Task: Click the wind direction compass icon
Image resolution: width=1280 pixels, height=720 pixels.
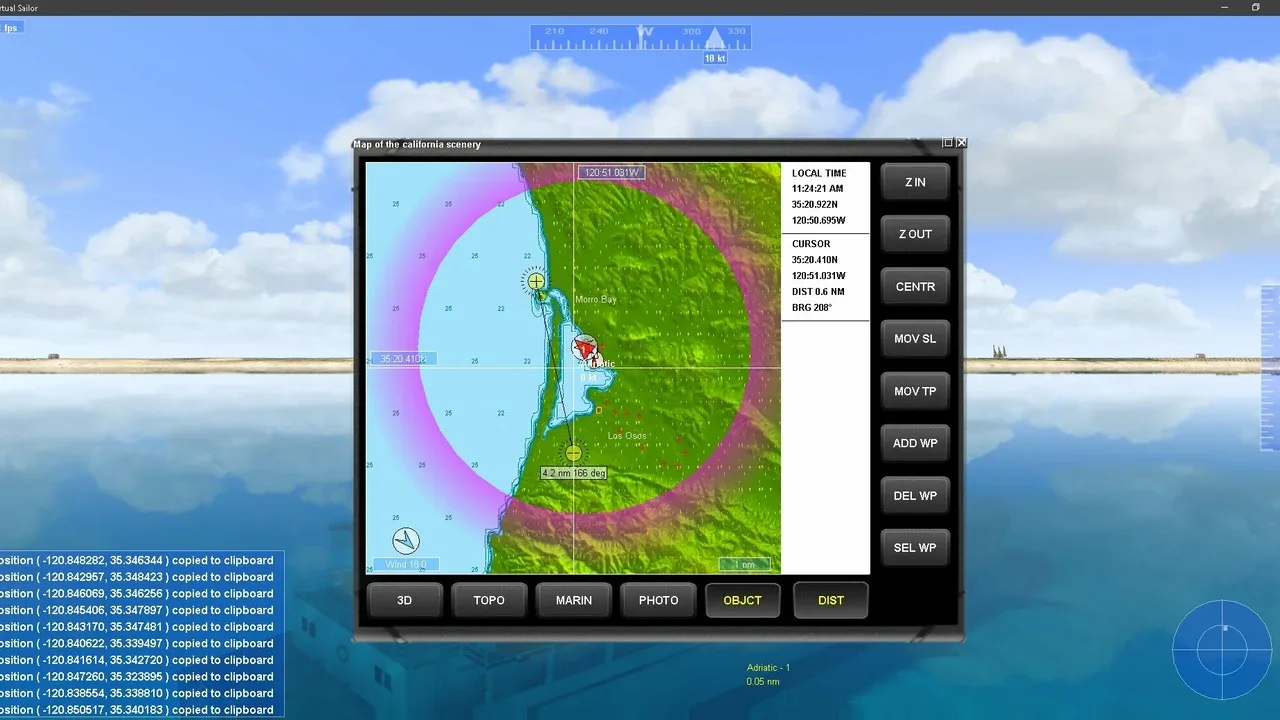Action: 406,541
